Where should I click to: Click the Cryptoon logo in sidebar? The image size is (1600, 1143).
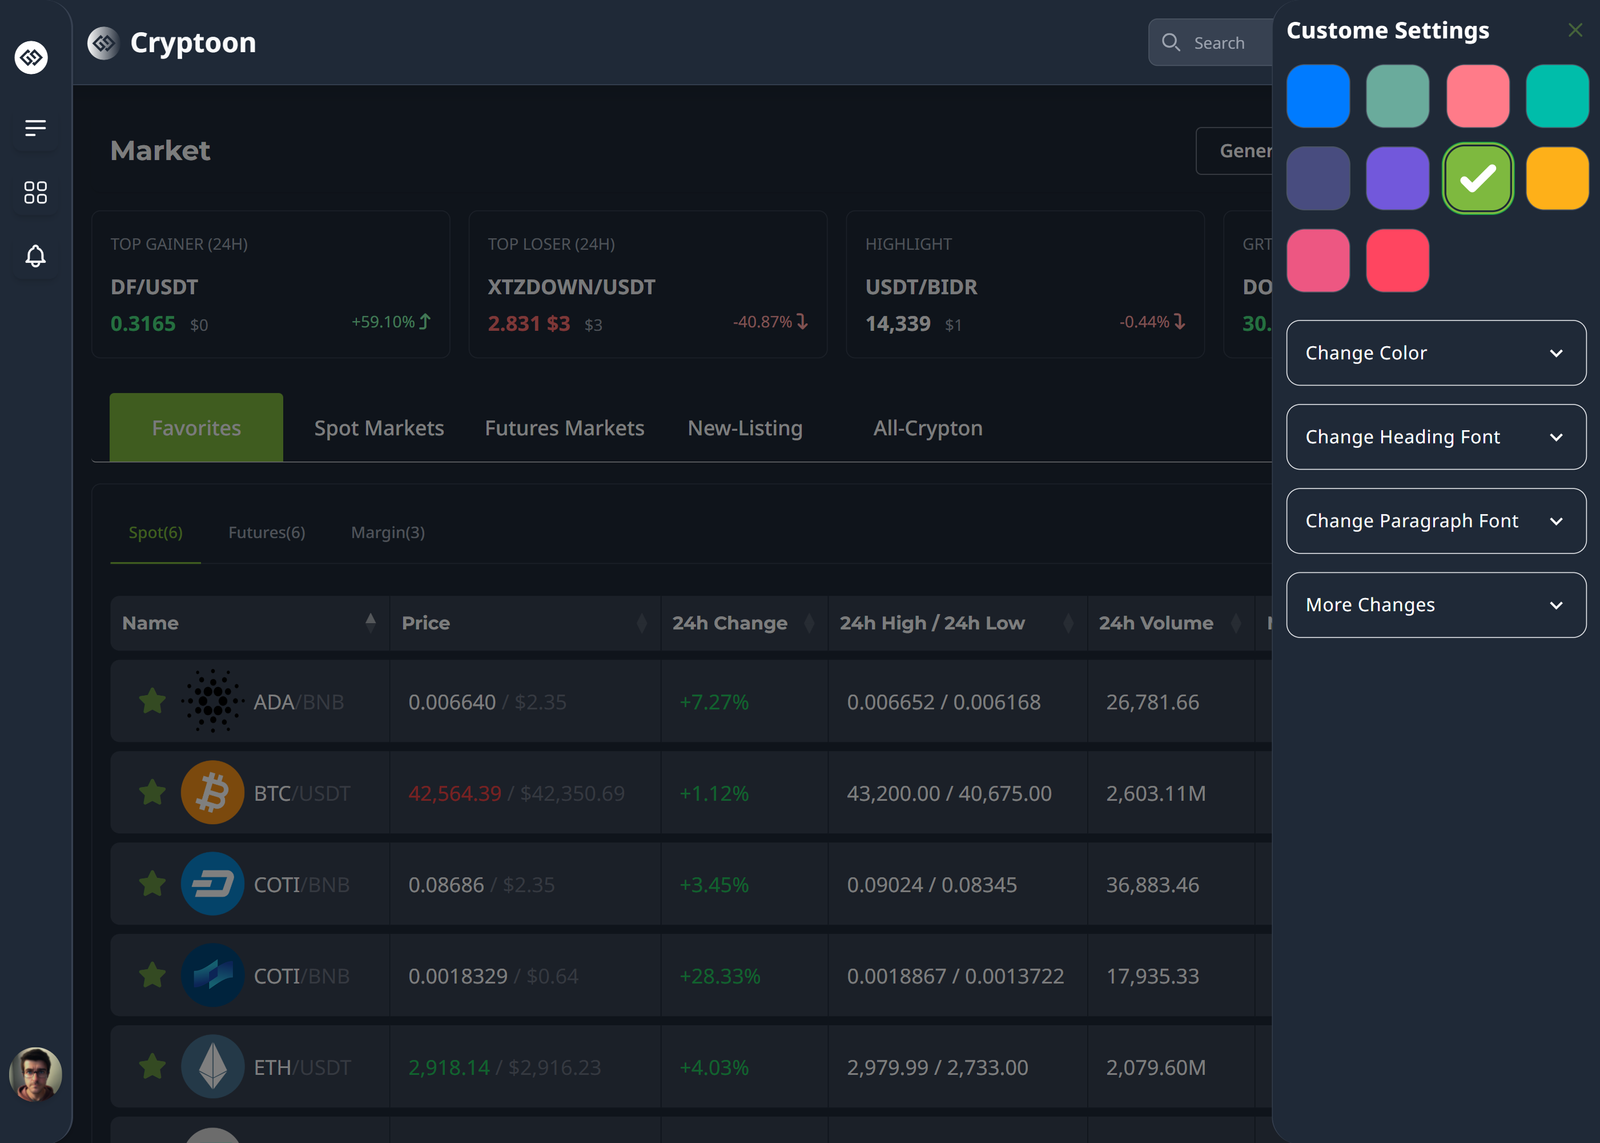pos(32,58)
